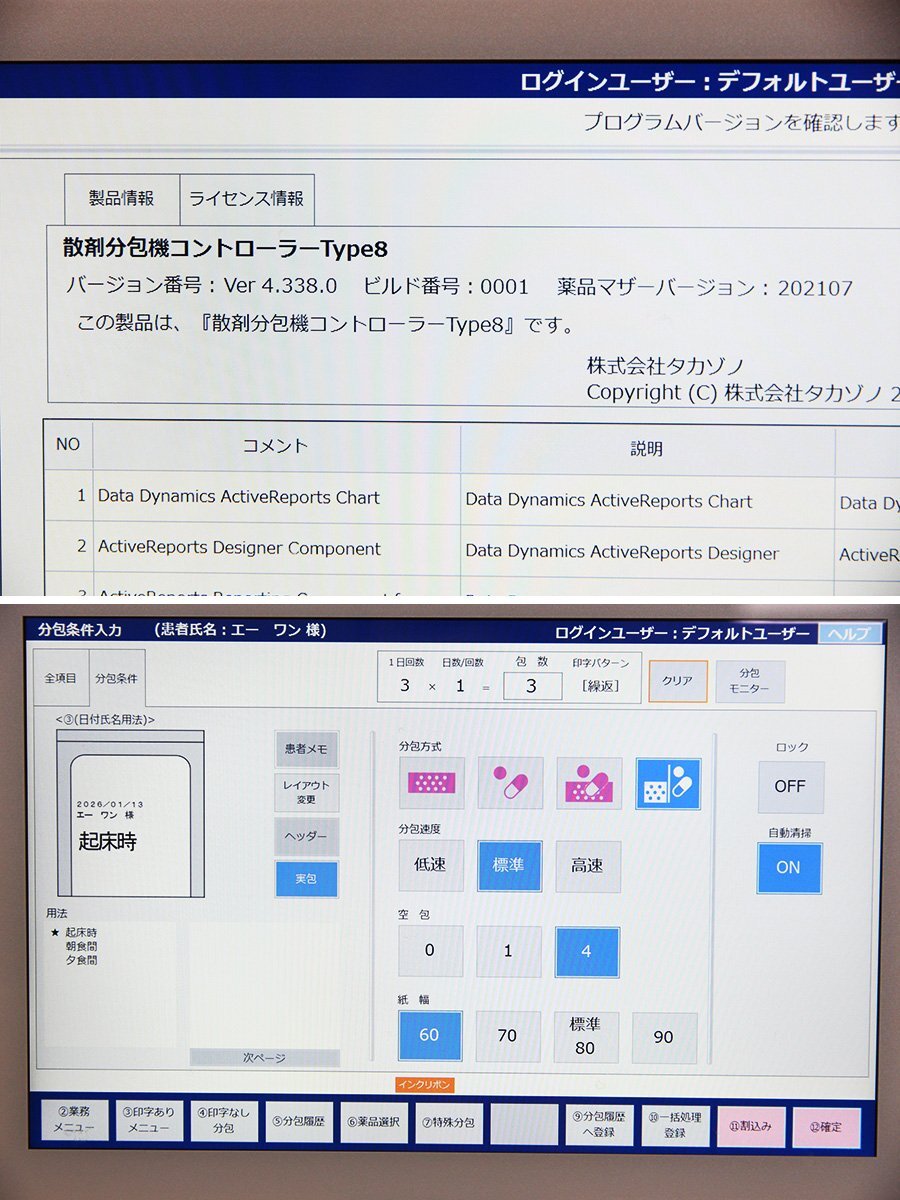Select 朝食間 in the usage list

[x=81, y=946]
